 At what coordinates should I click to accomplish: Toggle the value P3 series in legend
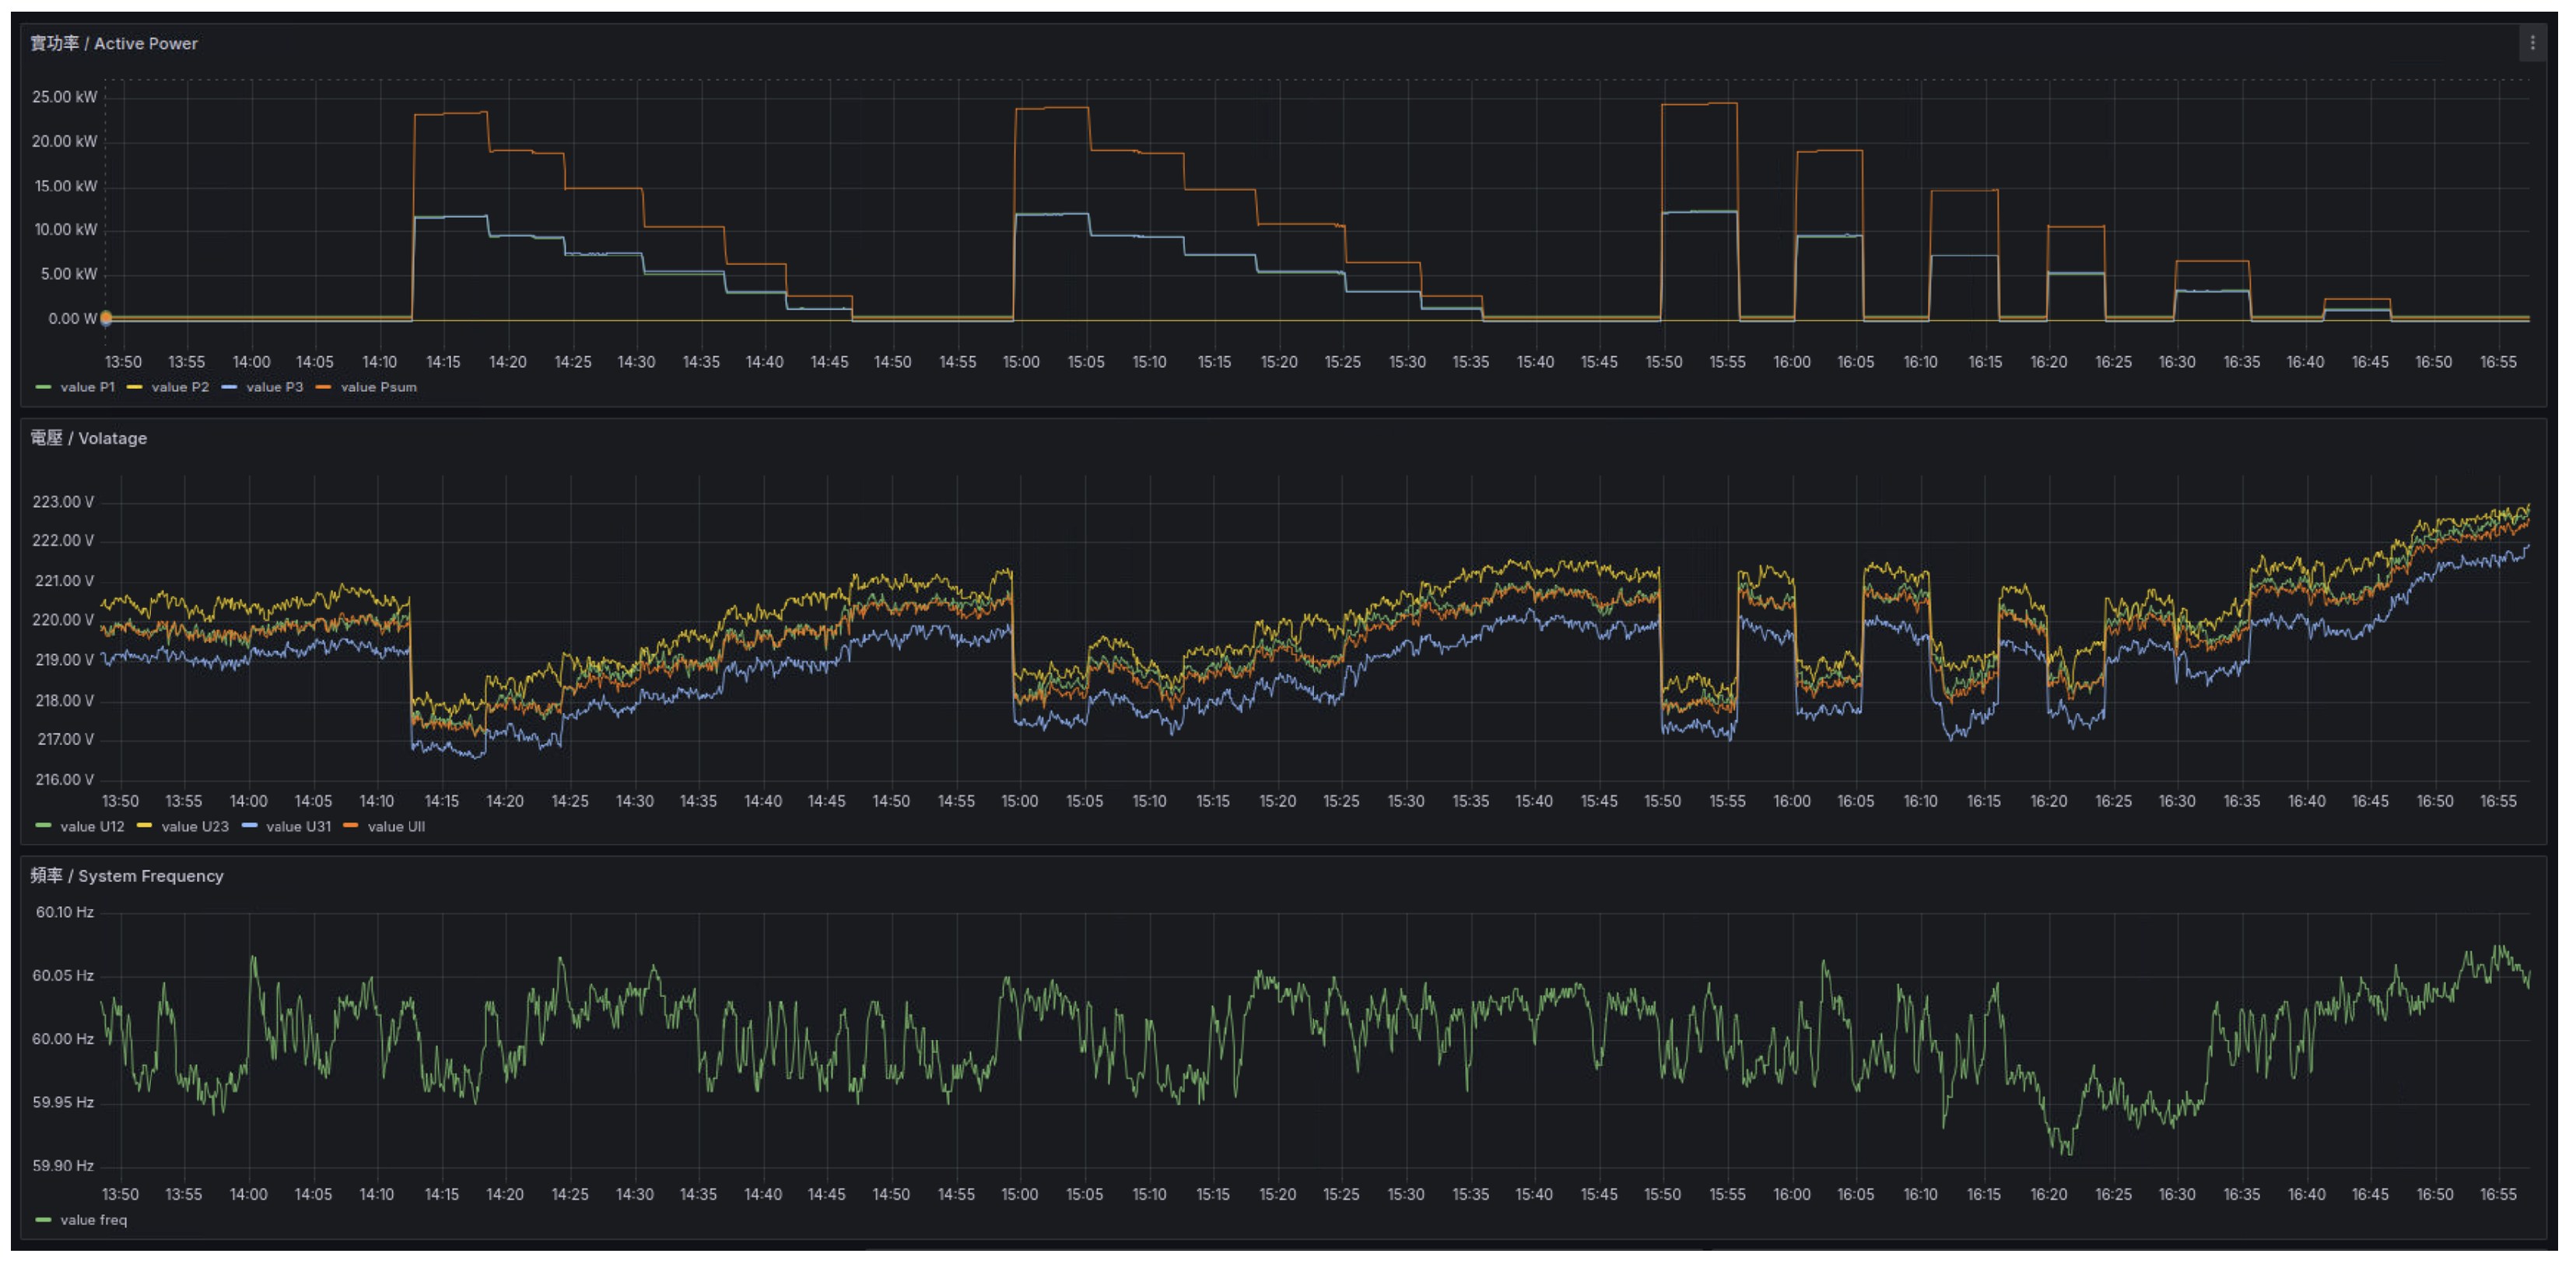tap(274, 387)
